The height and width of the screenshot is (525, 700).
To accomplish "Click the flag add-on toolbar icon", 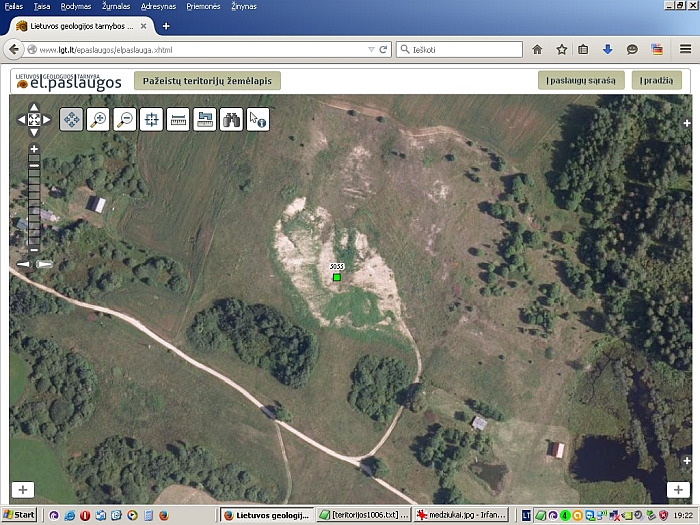I will [x=657, y=50].
